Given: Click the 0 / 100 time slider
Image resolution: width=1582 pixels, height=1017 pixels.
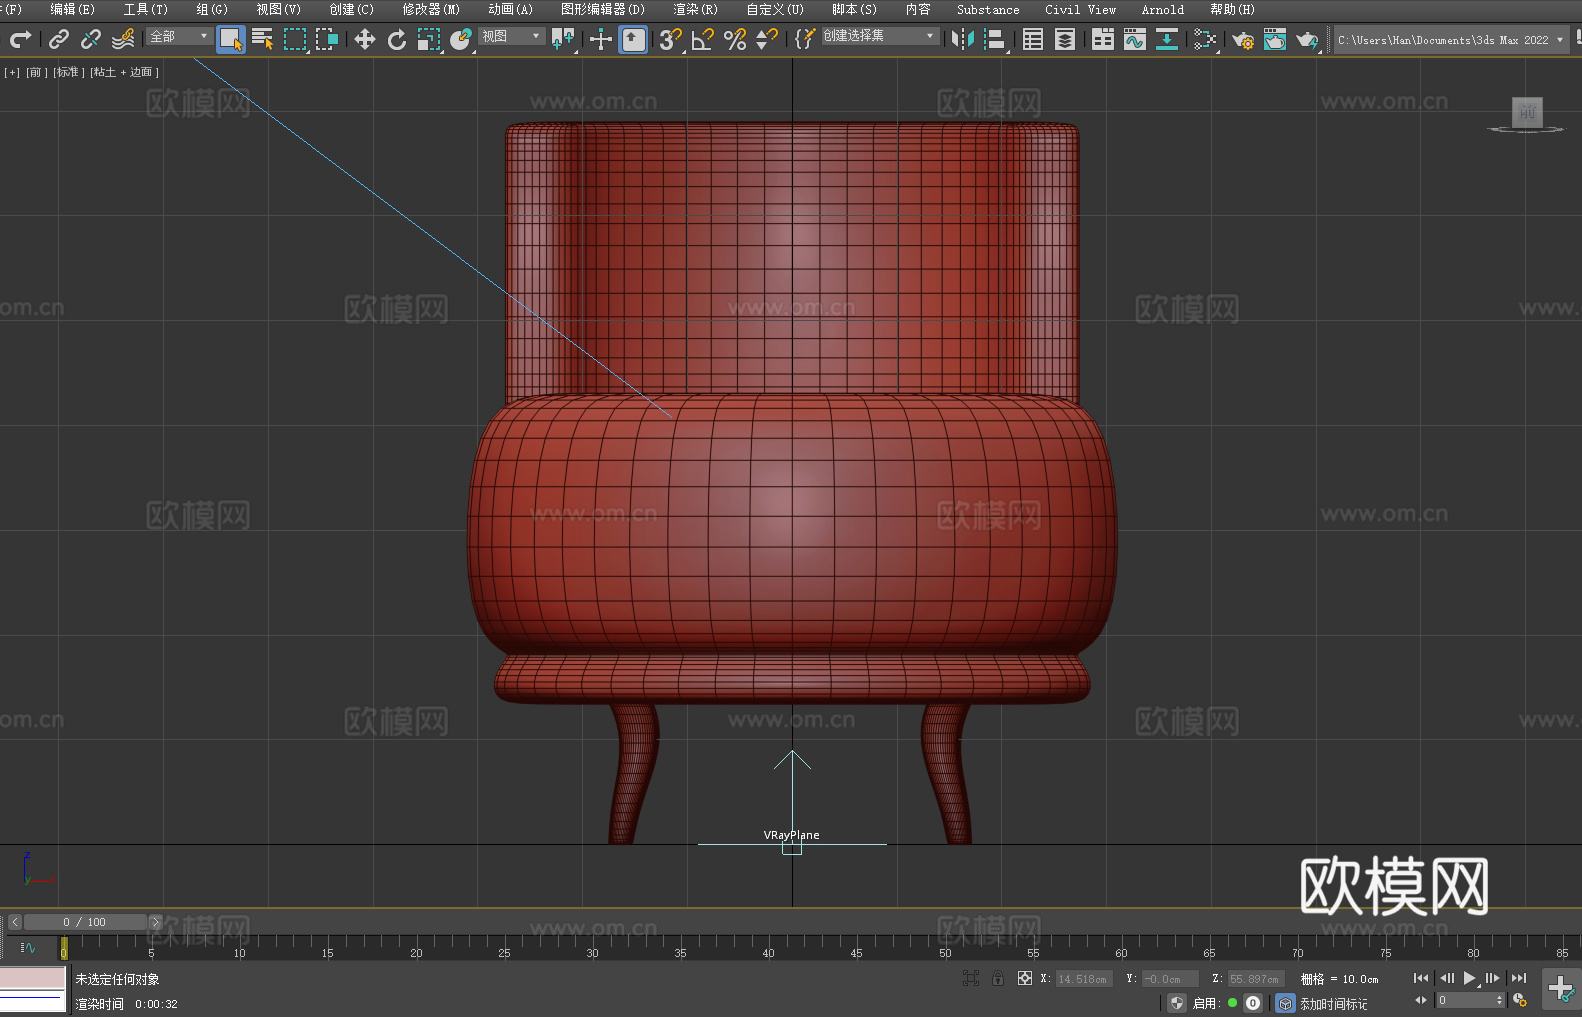Looking at the screenshot, I should (85, 922).
